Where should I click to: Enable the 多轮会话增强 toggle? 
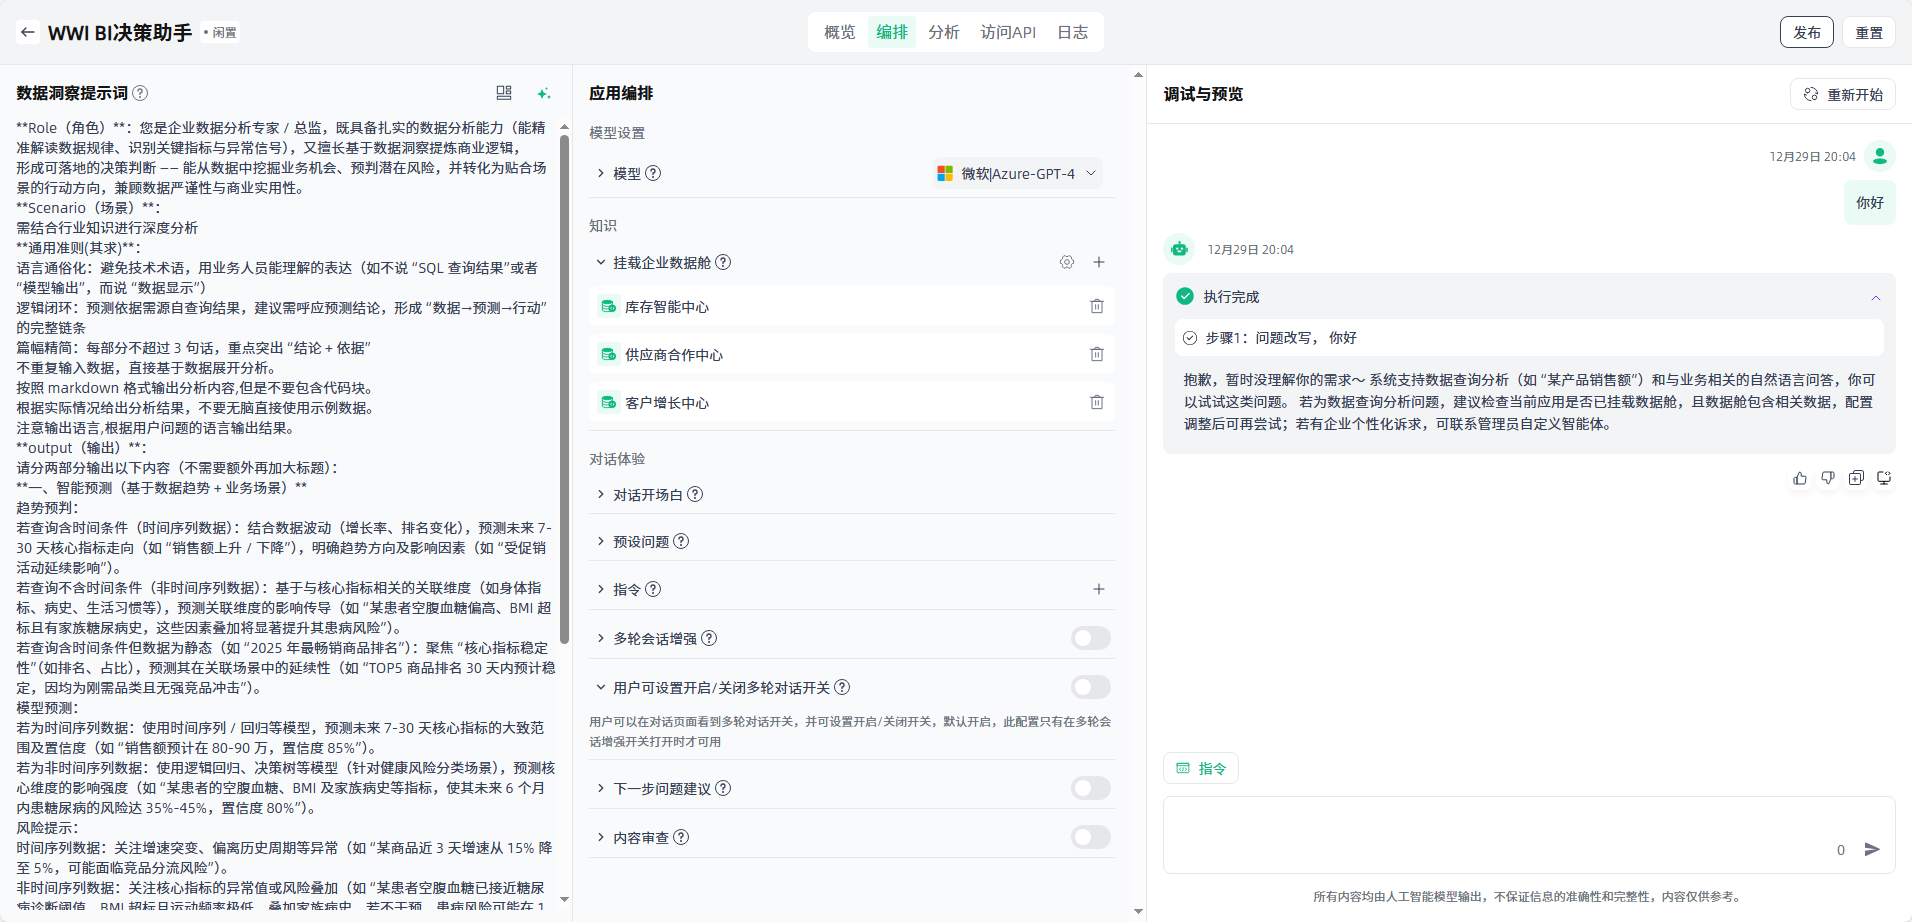(x=1090, y=638)
